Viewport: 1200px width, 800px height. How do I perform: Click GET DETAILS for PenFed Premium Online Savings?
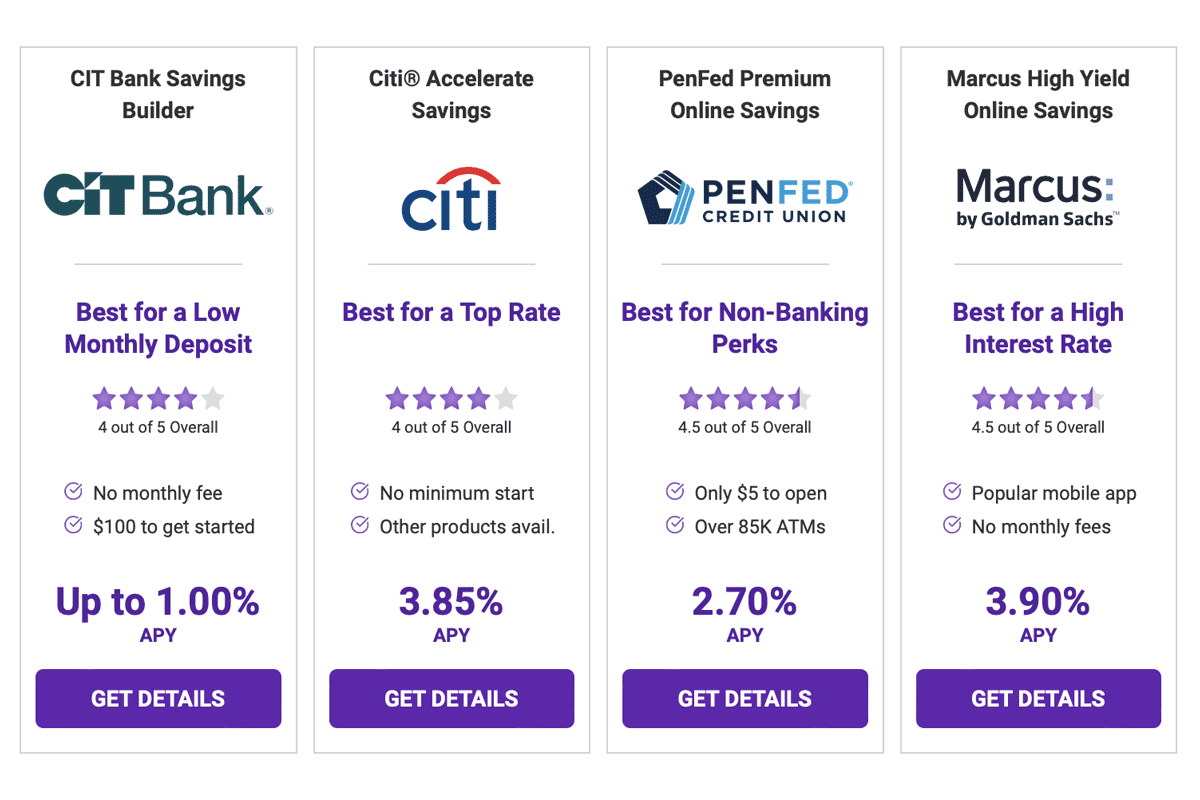click(x=744, y=698)
